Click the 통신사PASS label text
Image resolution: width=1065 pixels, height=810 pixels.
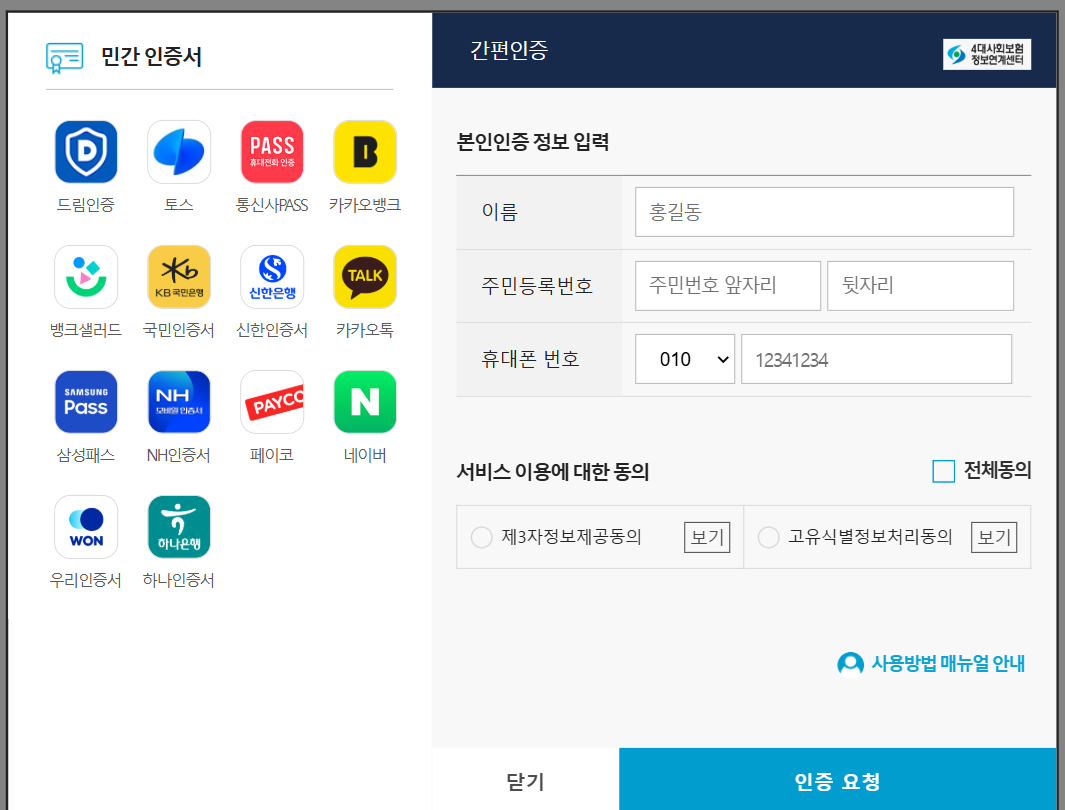272,205
